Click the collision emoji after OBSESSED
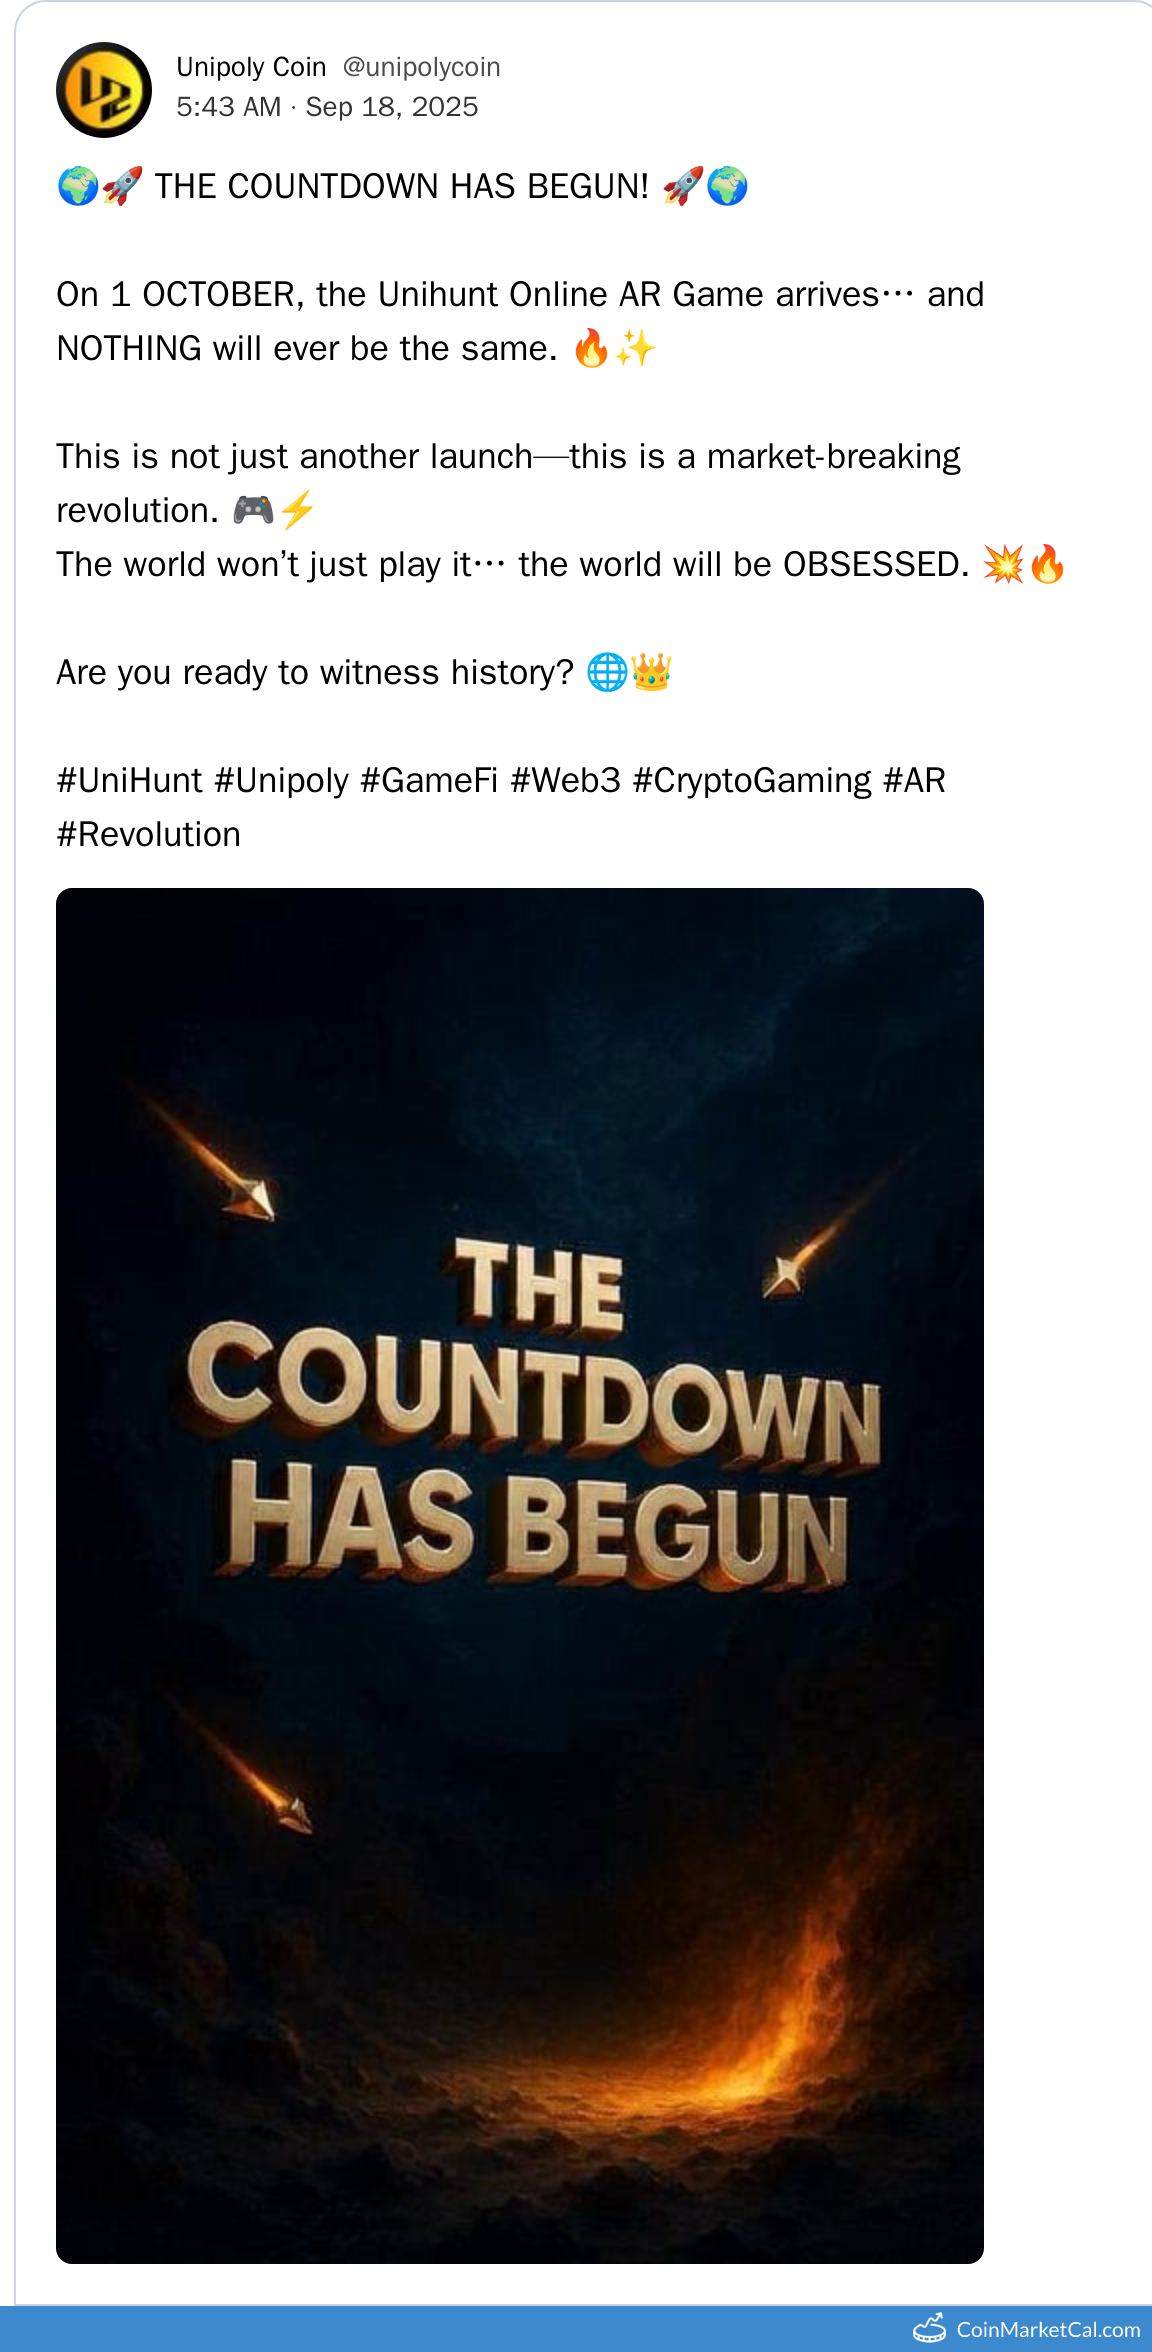The height and width of the screenshot is (2352, 1152). tap(1003, 564)
